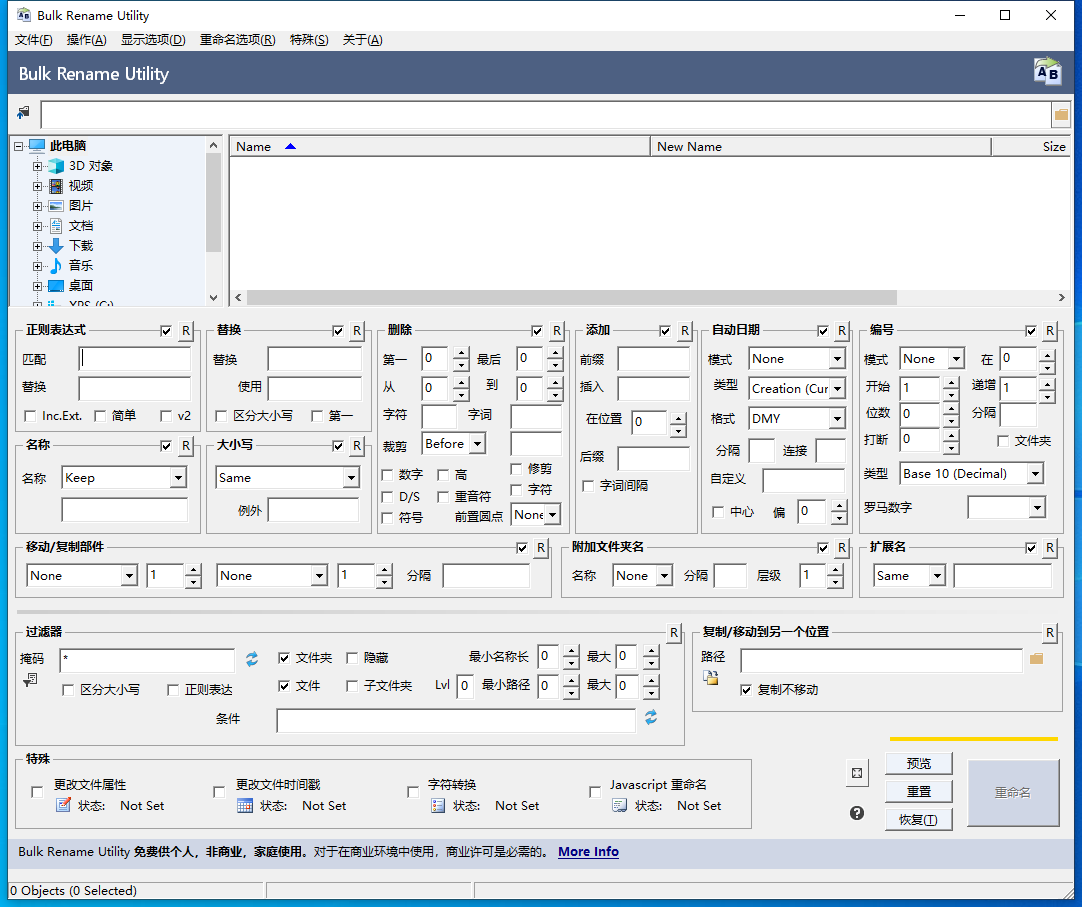Sort file list by Name column
Image resolution: width=1082 pixels, height=907 pixels.
click(x=439, y=146)
